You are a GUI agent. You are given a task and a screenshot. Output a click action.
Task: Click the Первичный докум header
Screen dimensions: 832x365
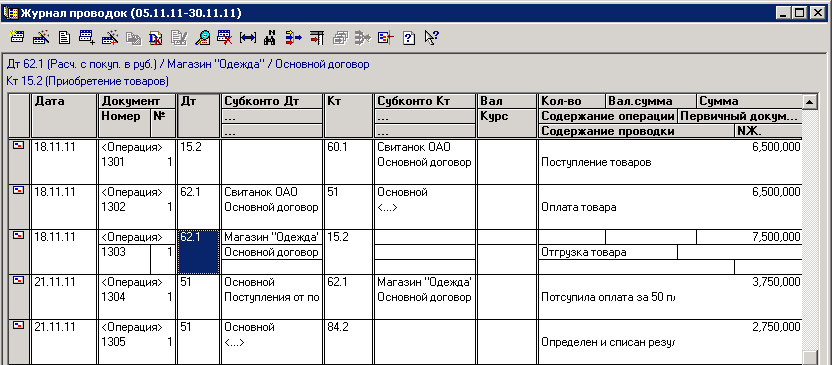click(740, 116)
